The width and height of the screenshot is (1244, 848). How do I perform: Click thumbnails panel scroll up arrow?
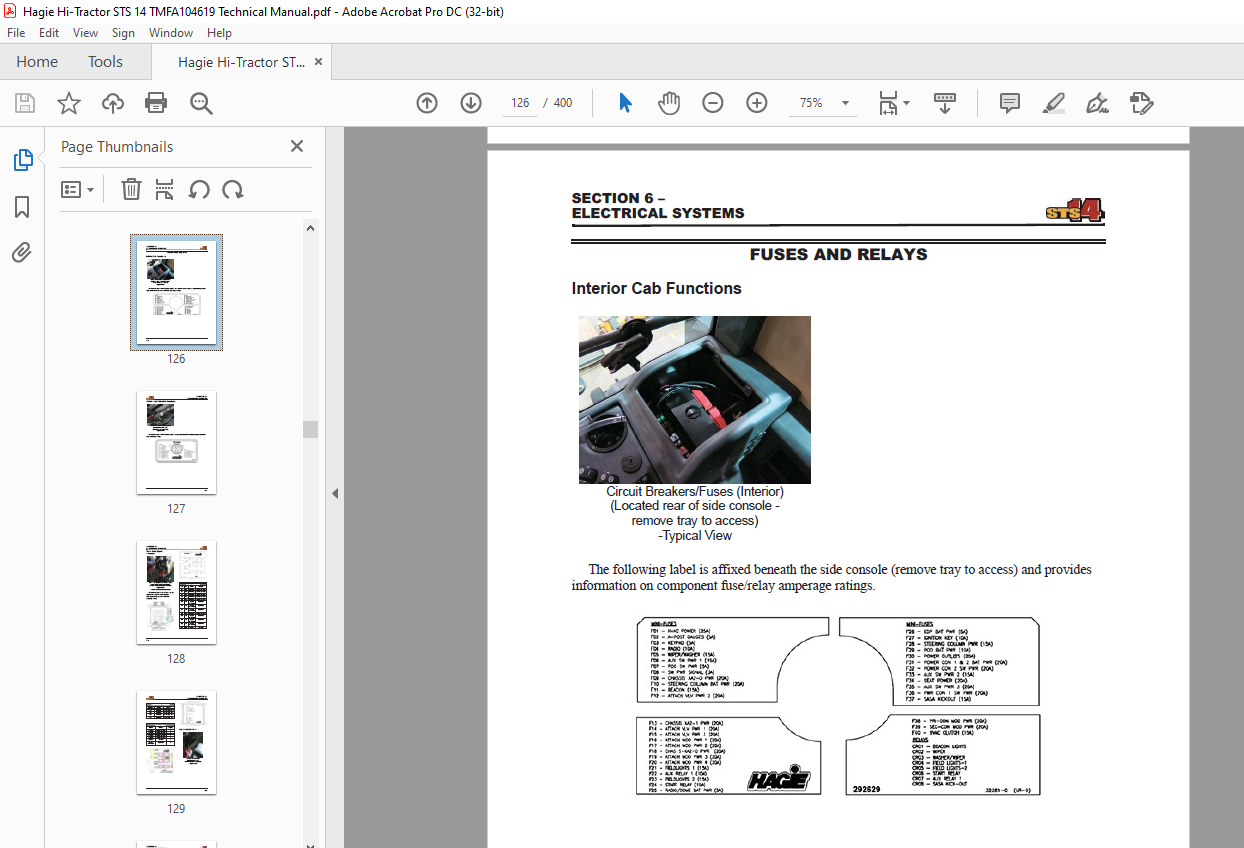(311, 228)
